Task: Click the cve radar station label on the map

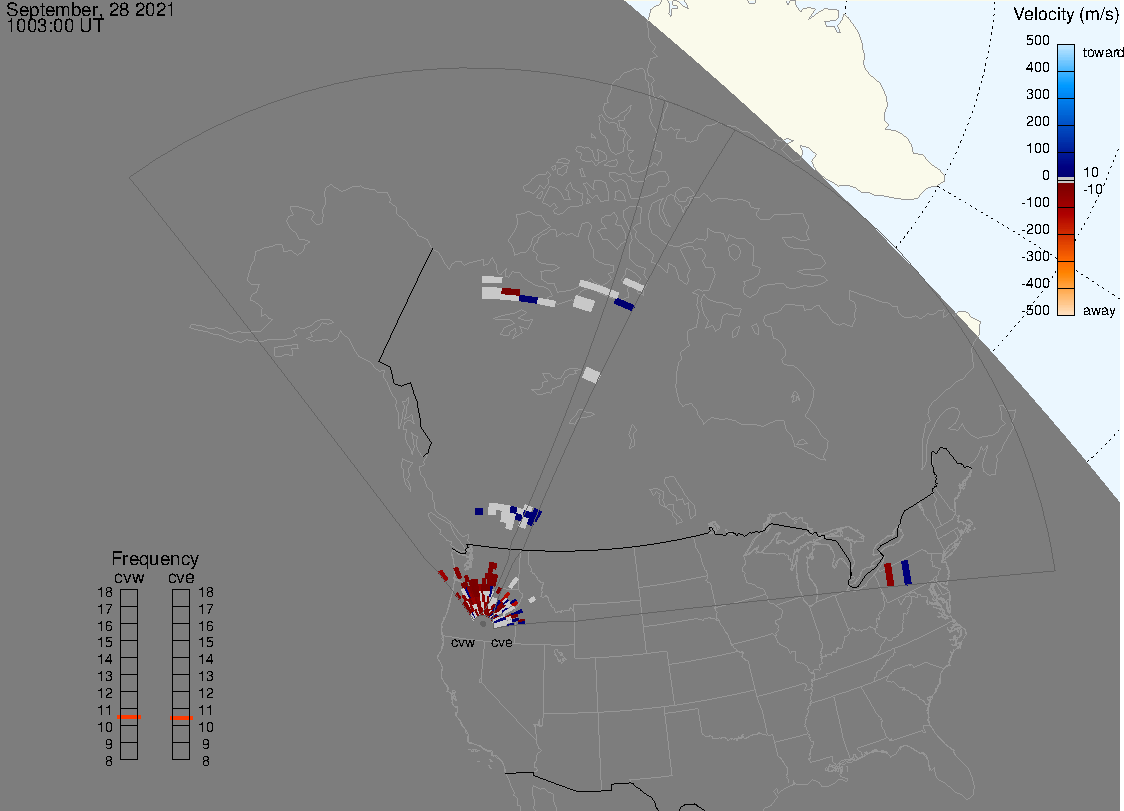Action: [x=502, y=642]
